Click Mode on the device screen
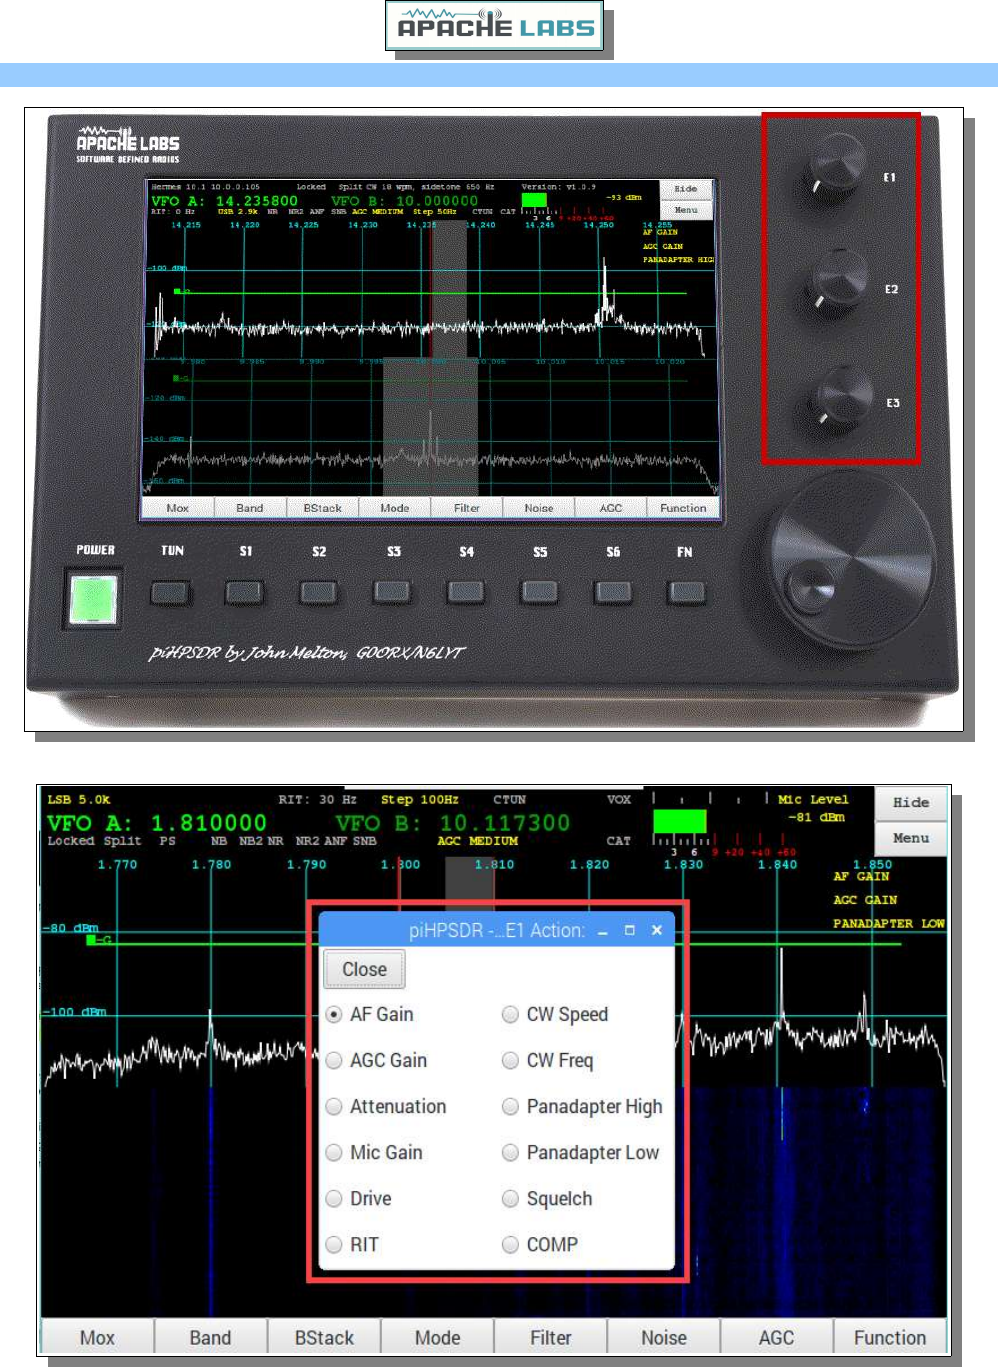The width and height of the screenshot is (998, 1367). pyautogui.click(x=395, y=508)
